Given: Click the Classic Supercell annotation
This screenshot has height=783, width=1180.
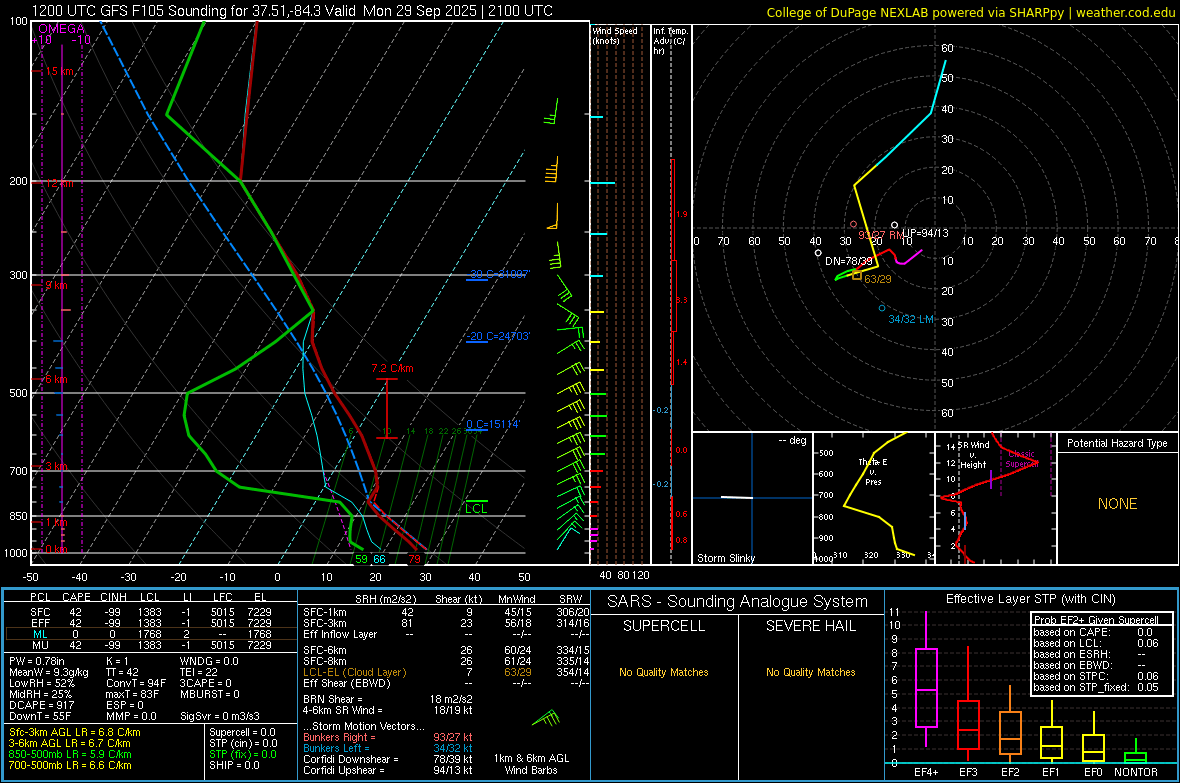Looking at the screenshot, I should pyautogui.click(x=1021, y=459).
